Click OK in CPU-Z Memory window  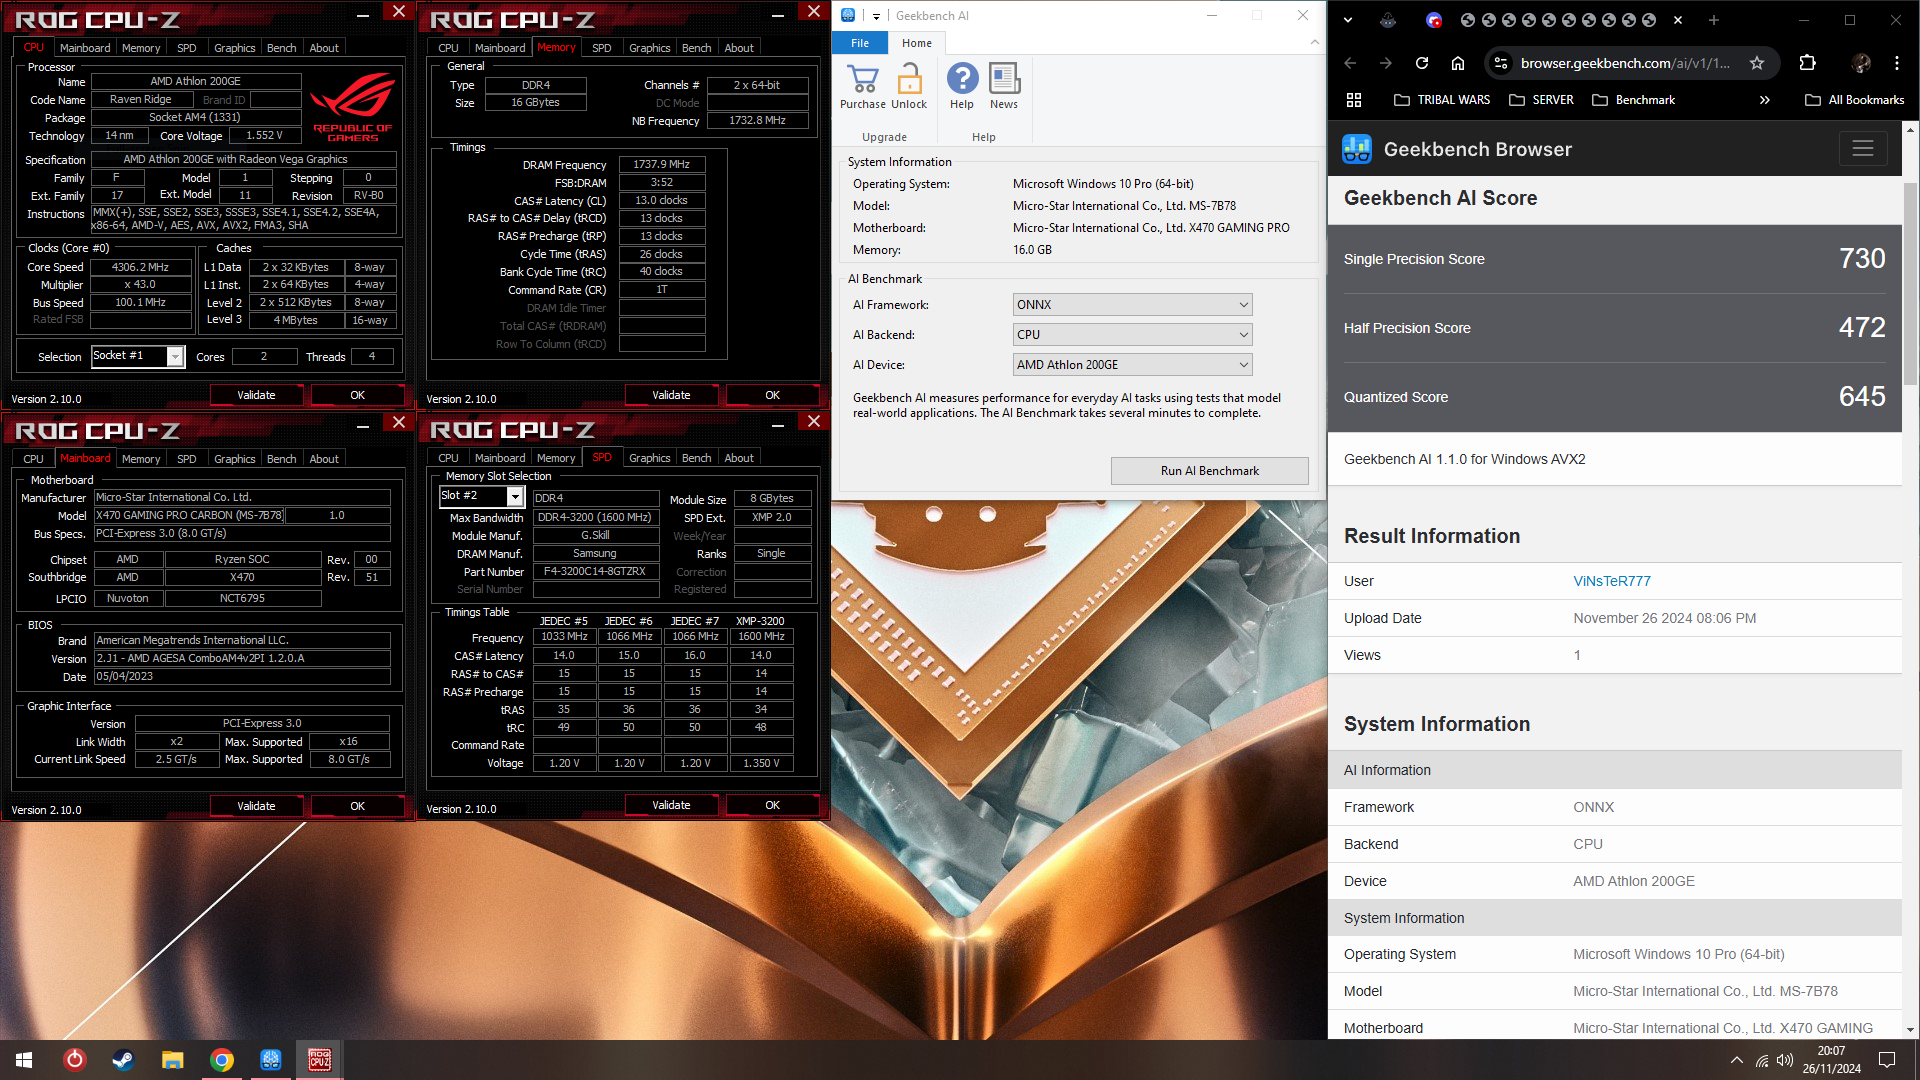[x=772, y=395]
